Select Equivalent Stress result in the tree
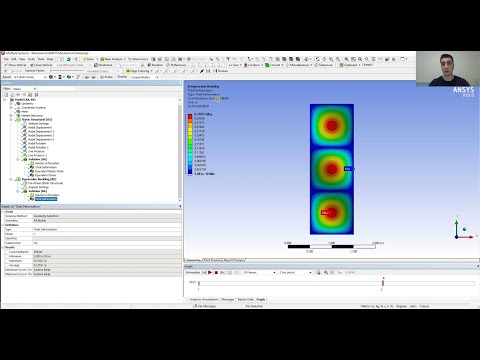This screenshot has width=480, height=360. (x=45, y=175)
